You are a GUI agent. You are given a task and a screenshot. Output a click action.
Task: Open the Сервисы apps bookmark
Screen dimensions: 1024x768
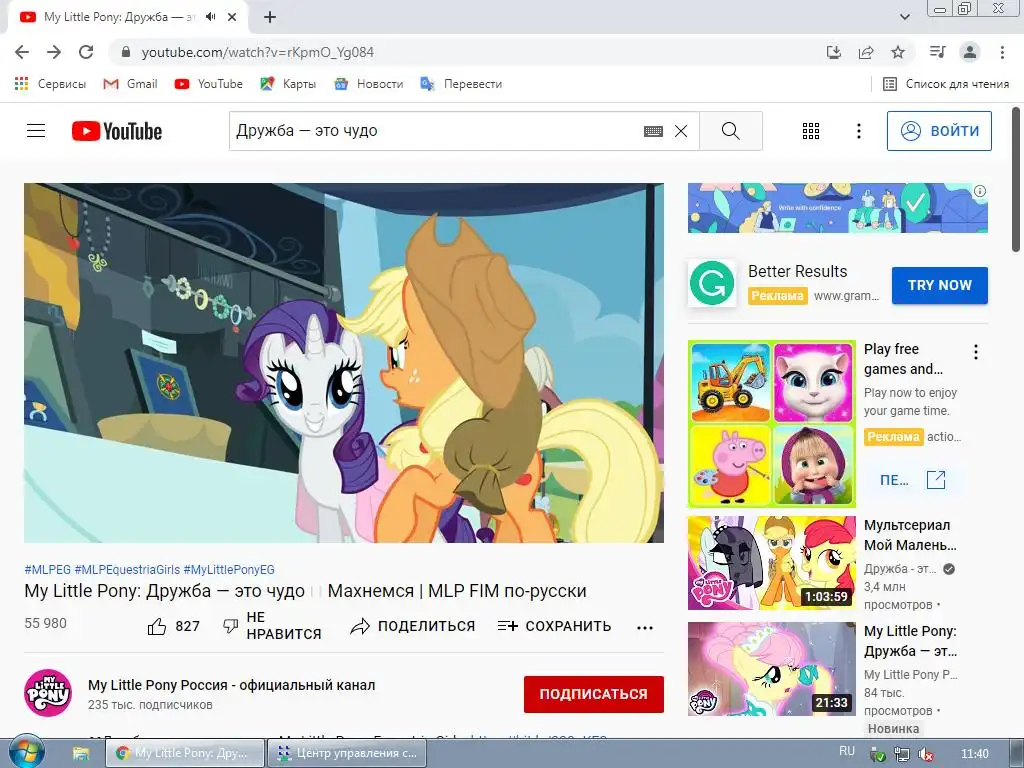click(50, 84)
